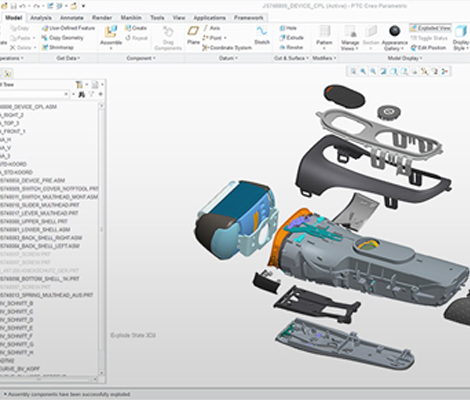470x400 pixels.
Task: Click the Repeat component command
Action: point(136,38)
